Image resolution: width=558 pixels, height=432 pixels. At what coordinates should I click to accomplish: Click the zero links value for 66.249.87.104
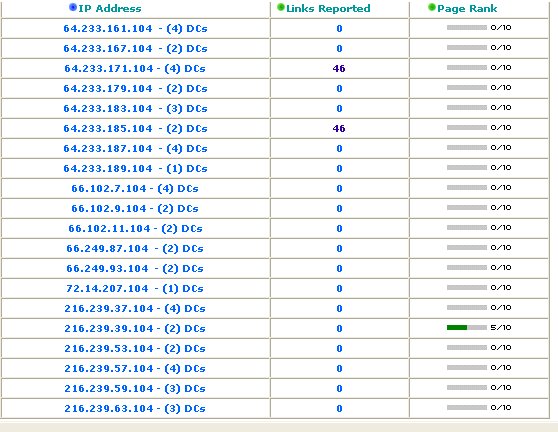tap(339, 248)
